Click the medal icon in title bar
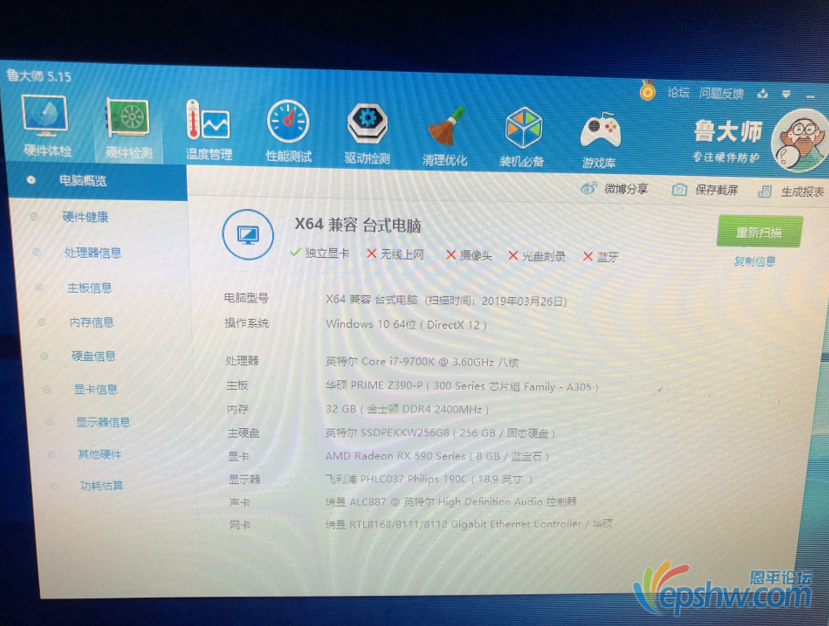 click(x=647, y=91)
